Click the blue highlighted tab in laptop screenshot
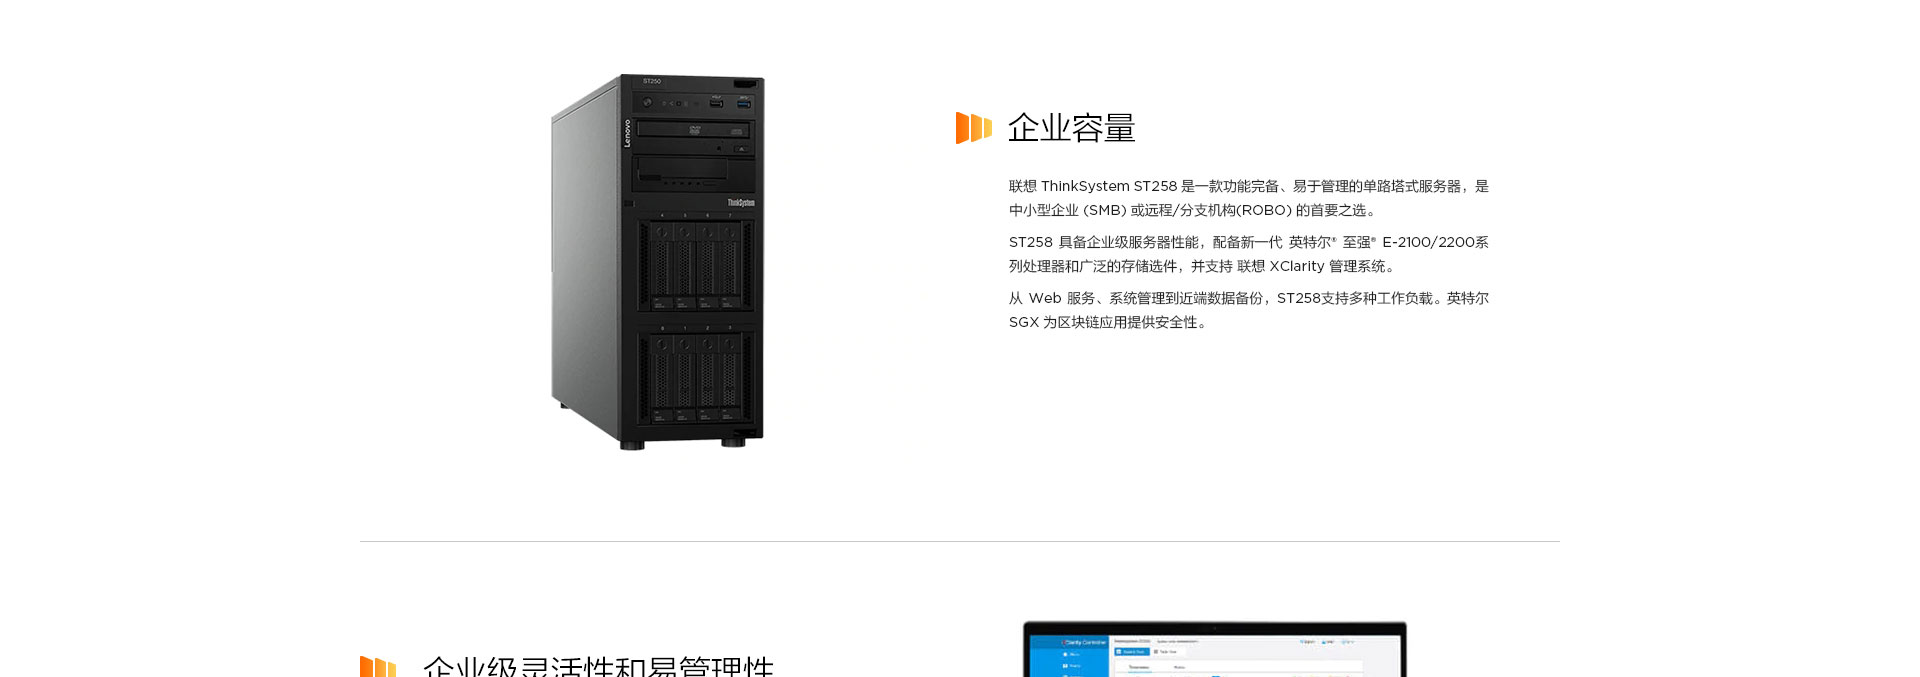Screen dimensions: 1920x677 tap(1133, 651)
